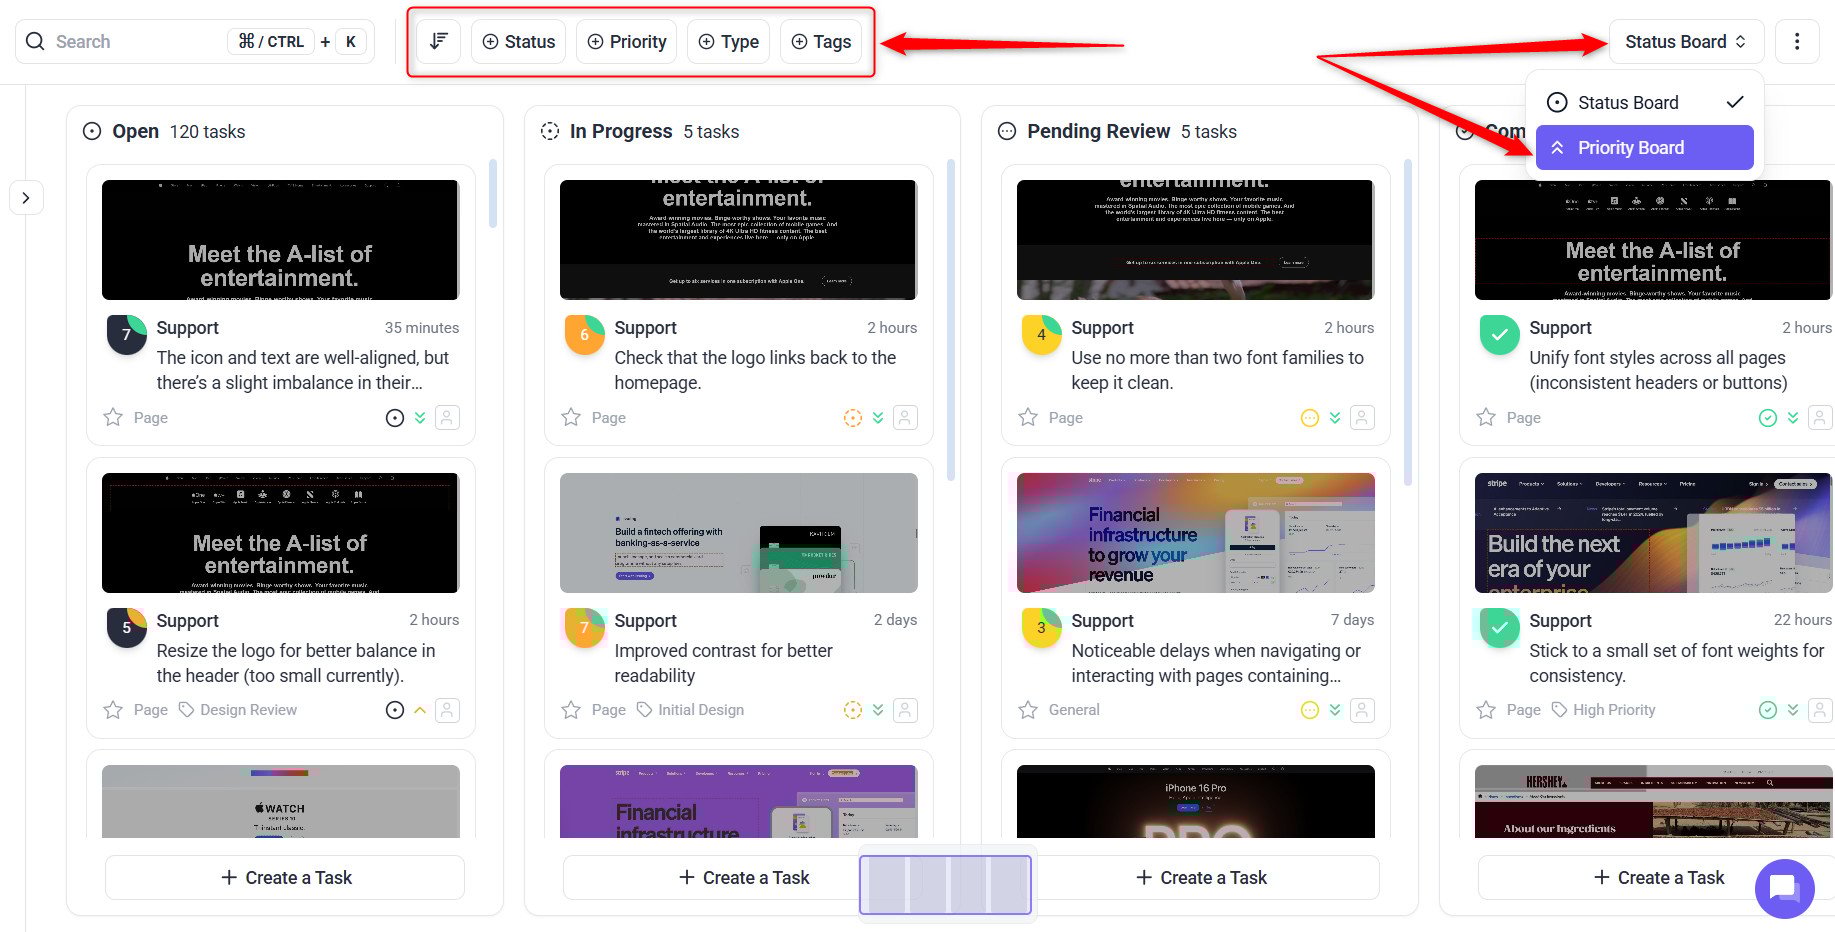
Task: Open the Status filter dropdown
Action: tap(518, 41)
